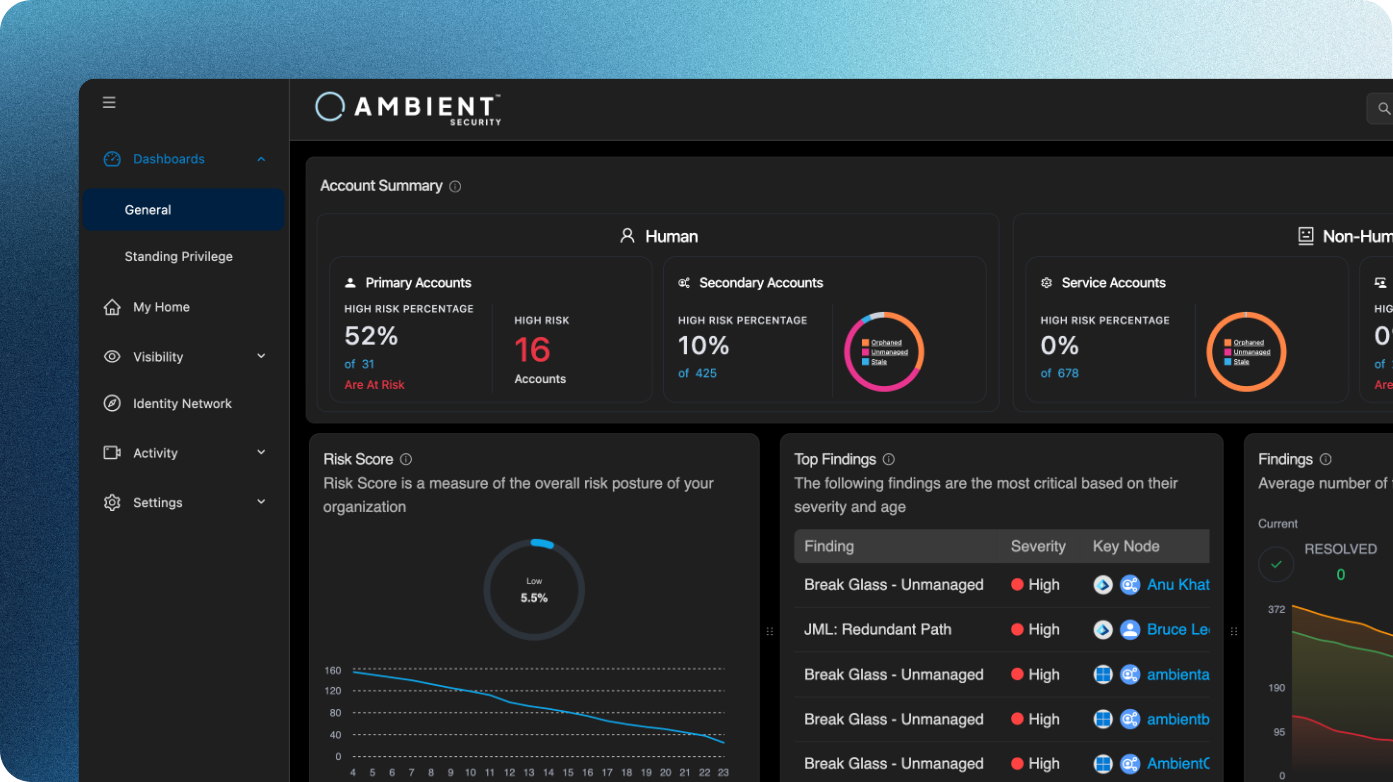Click the Windows icon in ambientb row
This screenshot has width=1393, height=782.
[1103, 719]
